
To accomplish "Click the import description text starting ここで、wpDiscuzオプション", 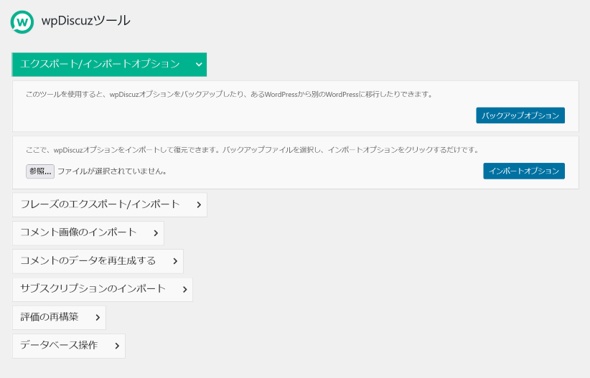I will click(252, 150).
